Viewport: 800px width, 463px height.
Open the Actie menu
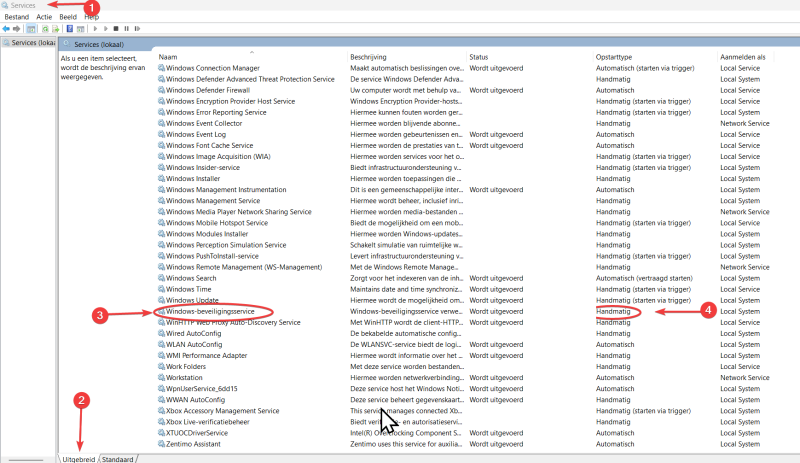pyautogui.click(x=44, y=17)
